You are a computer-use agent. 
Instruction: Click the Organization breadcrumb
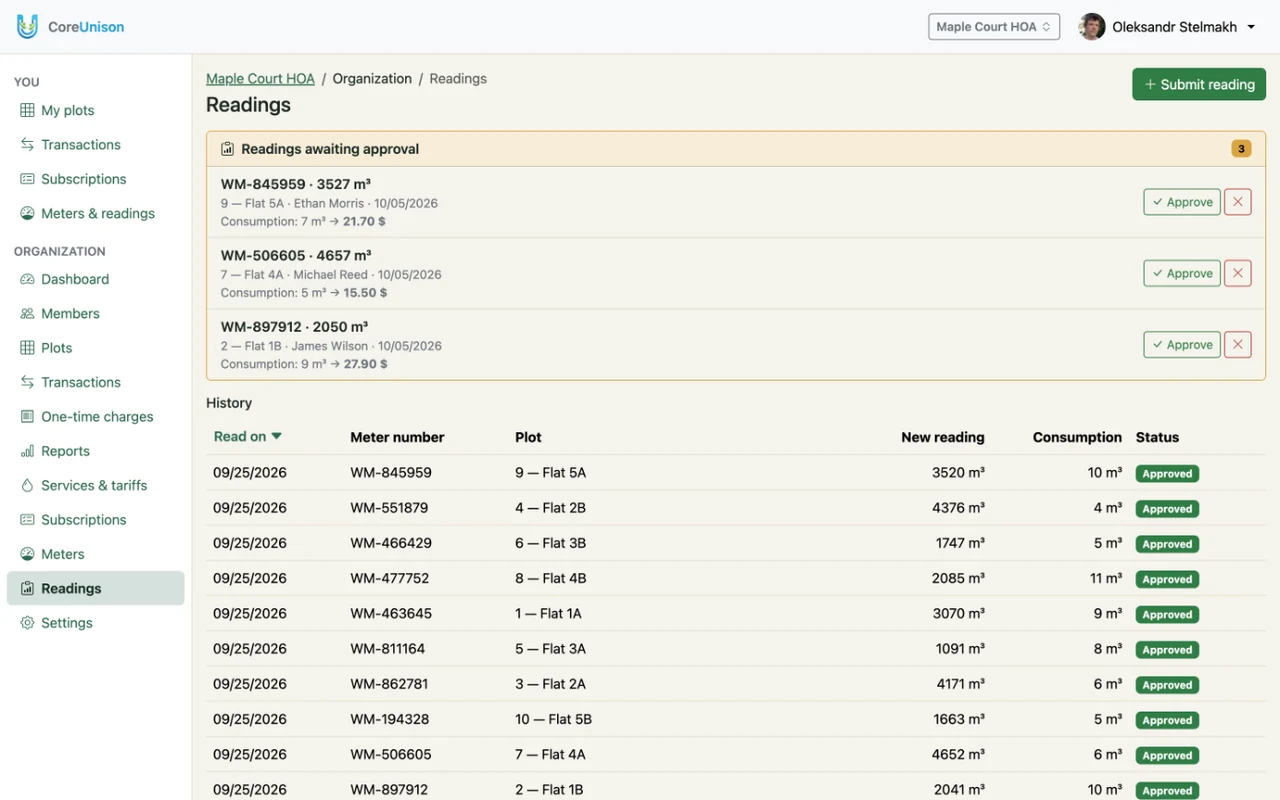click(x=372, y=78)
